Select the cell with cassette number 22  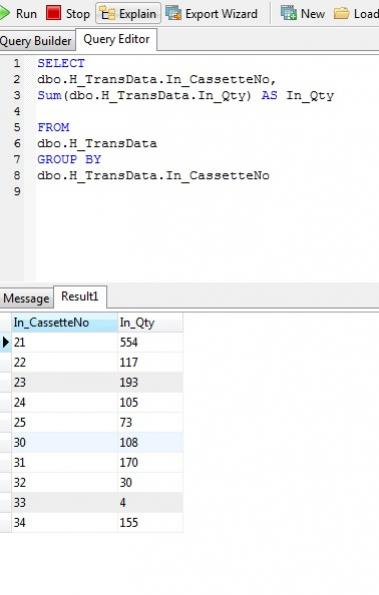click(x=64, y=362)
